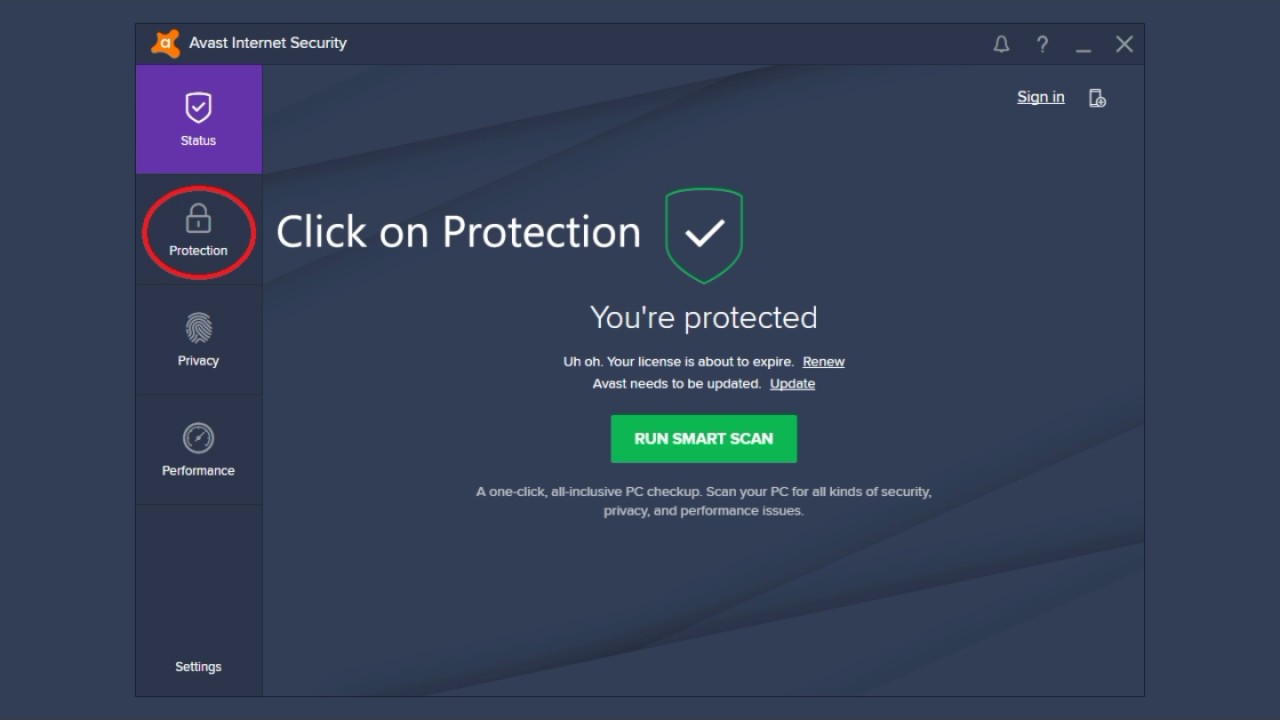Screen dimensions: 1280x720
Task: Click the Avast Internet Security title text
Action: click(268, 43)
